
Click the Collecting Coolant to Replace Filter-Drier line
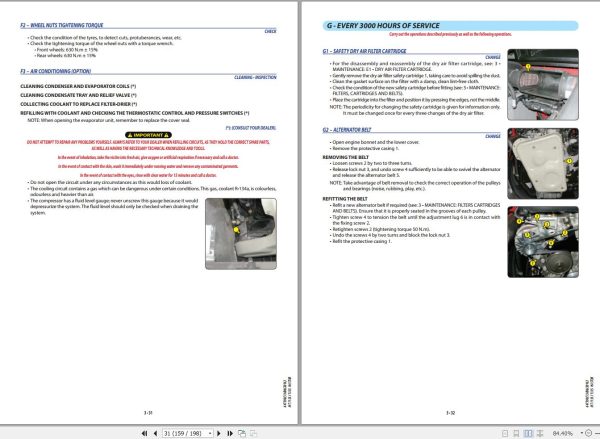79,104
